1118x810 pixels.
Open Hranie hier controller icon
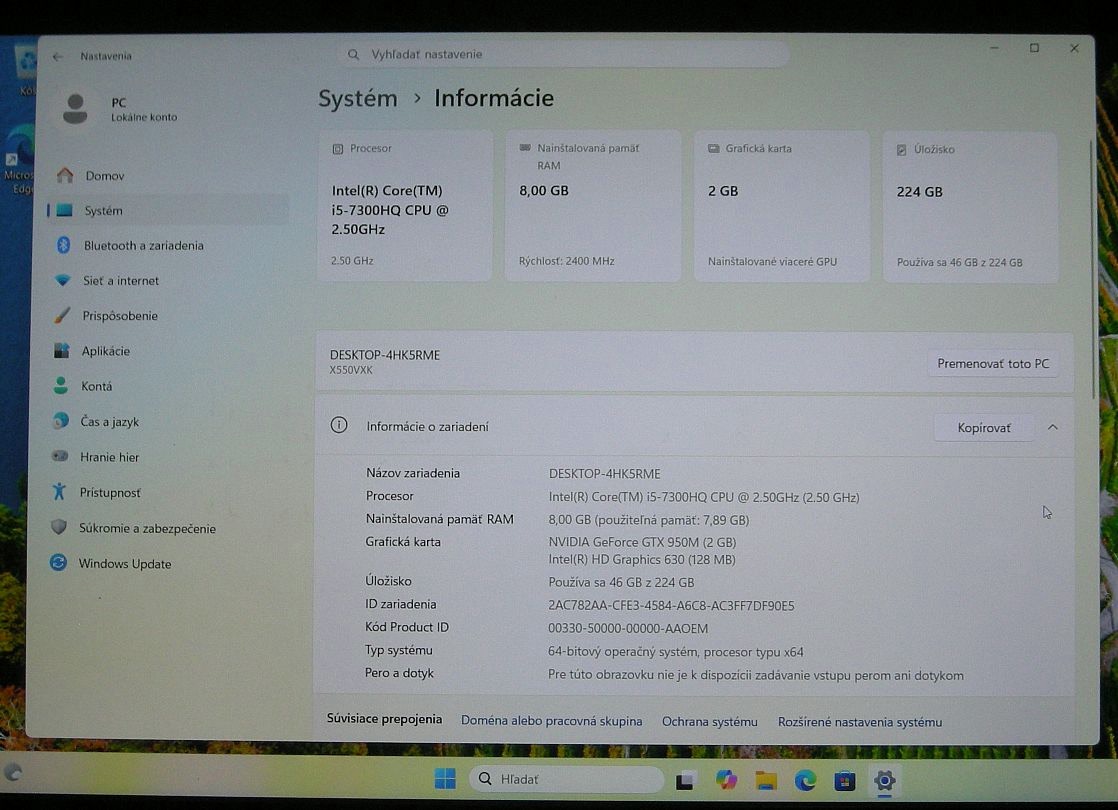[60, 456]
